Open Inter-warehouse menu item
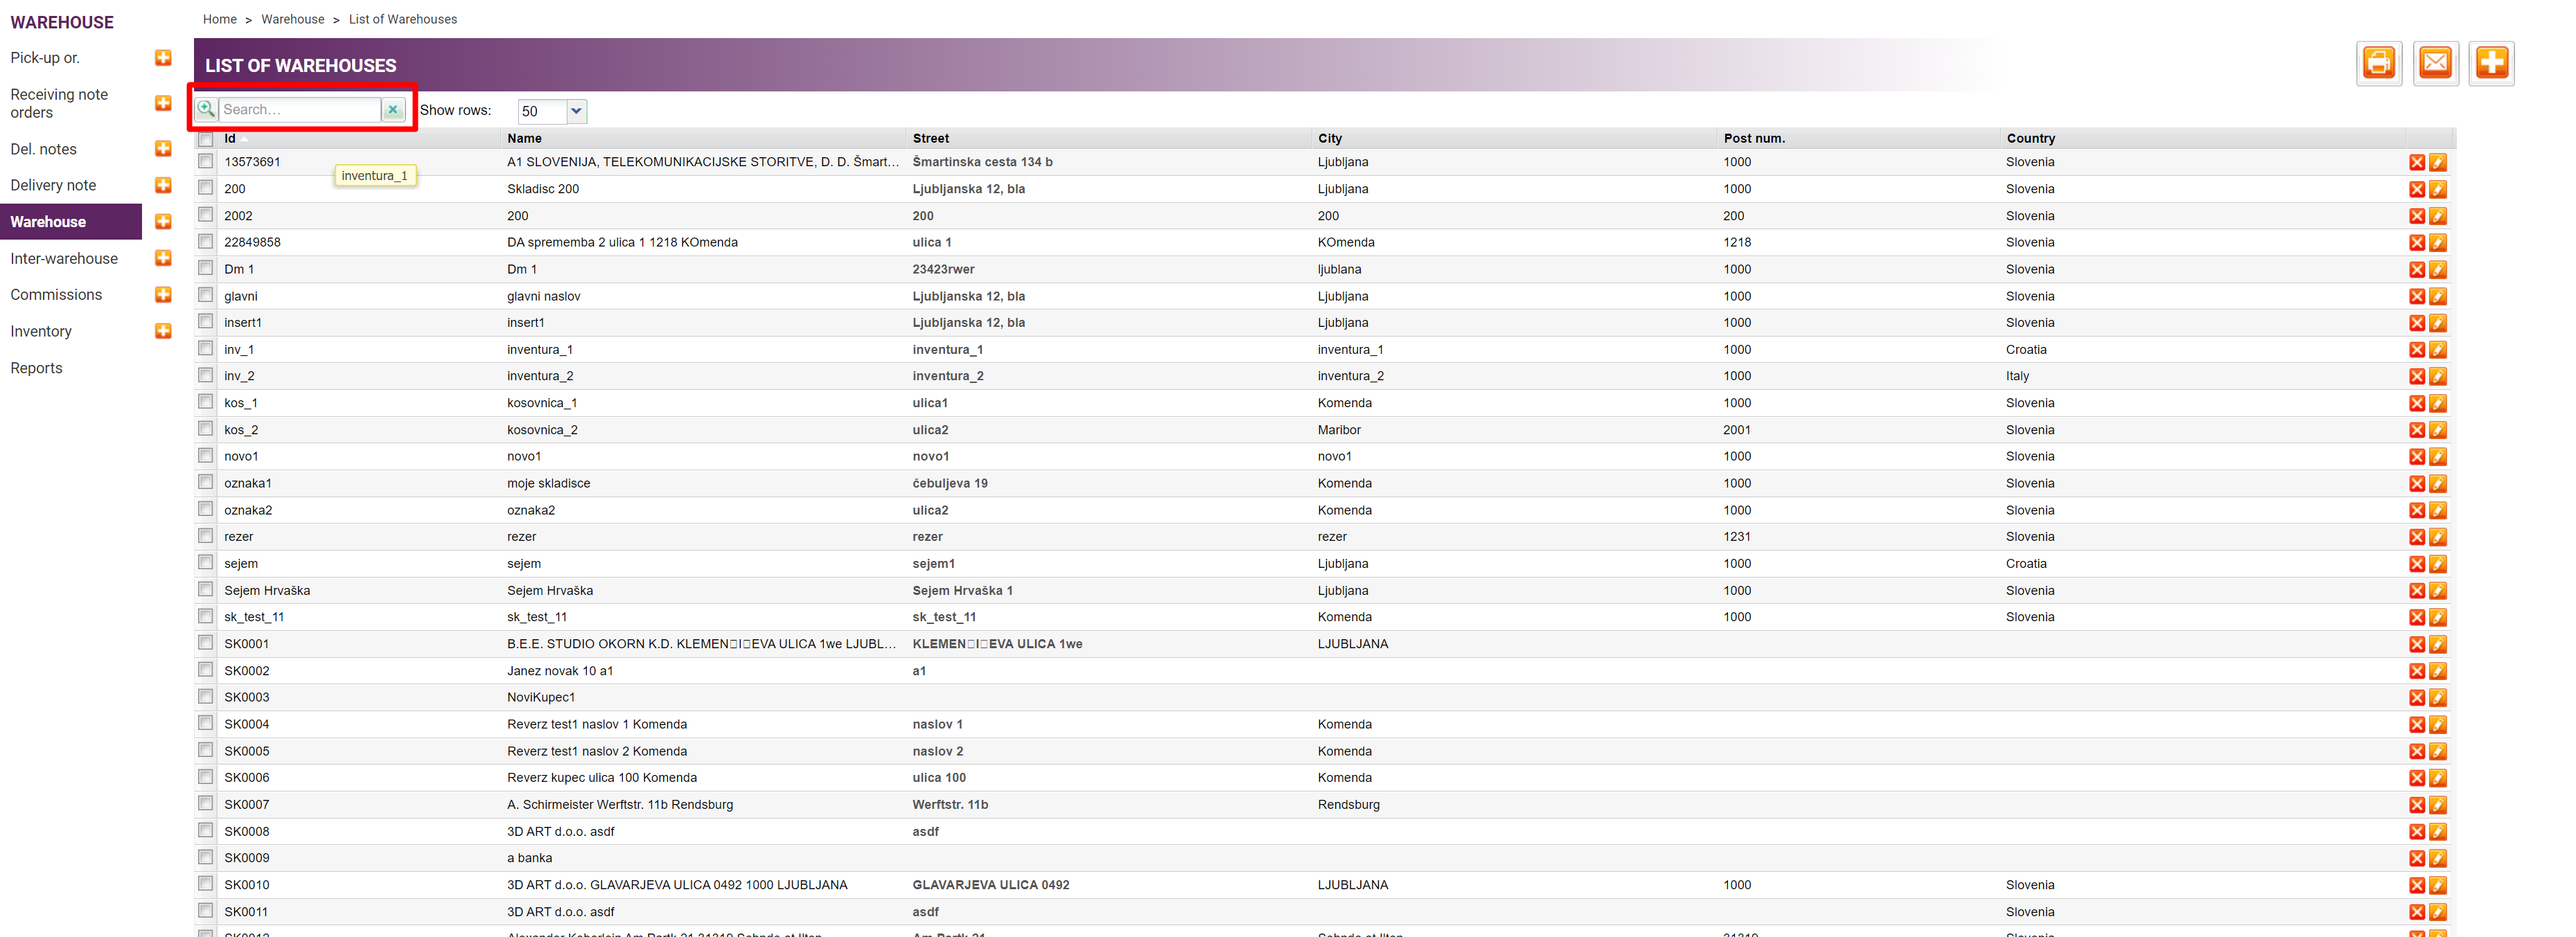Image resolution: width=2576 pixels, height=937 pixels. 64,258
